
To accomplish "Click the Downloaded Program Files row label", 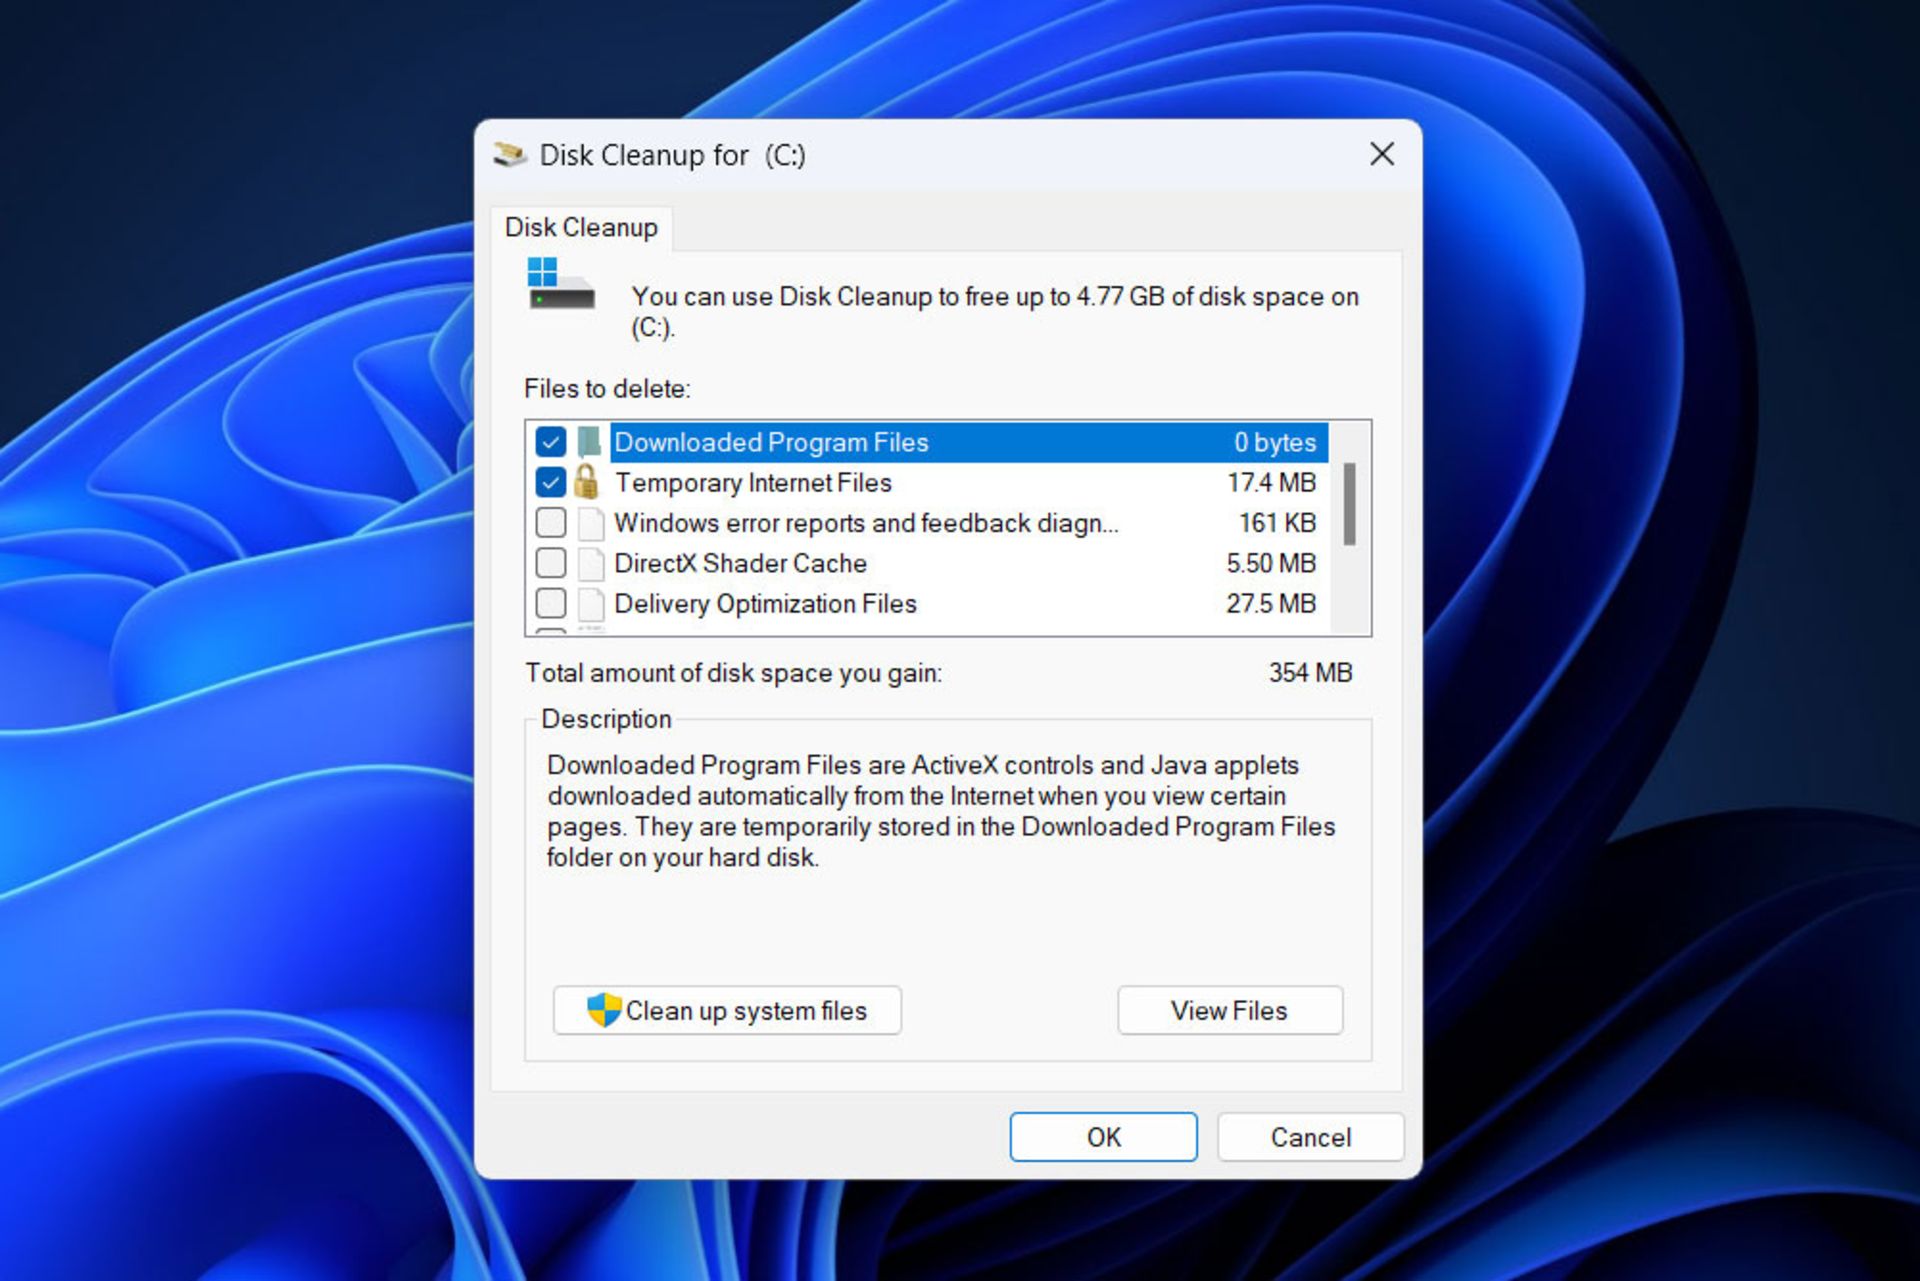I will 771,442.
